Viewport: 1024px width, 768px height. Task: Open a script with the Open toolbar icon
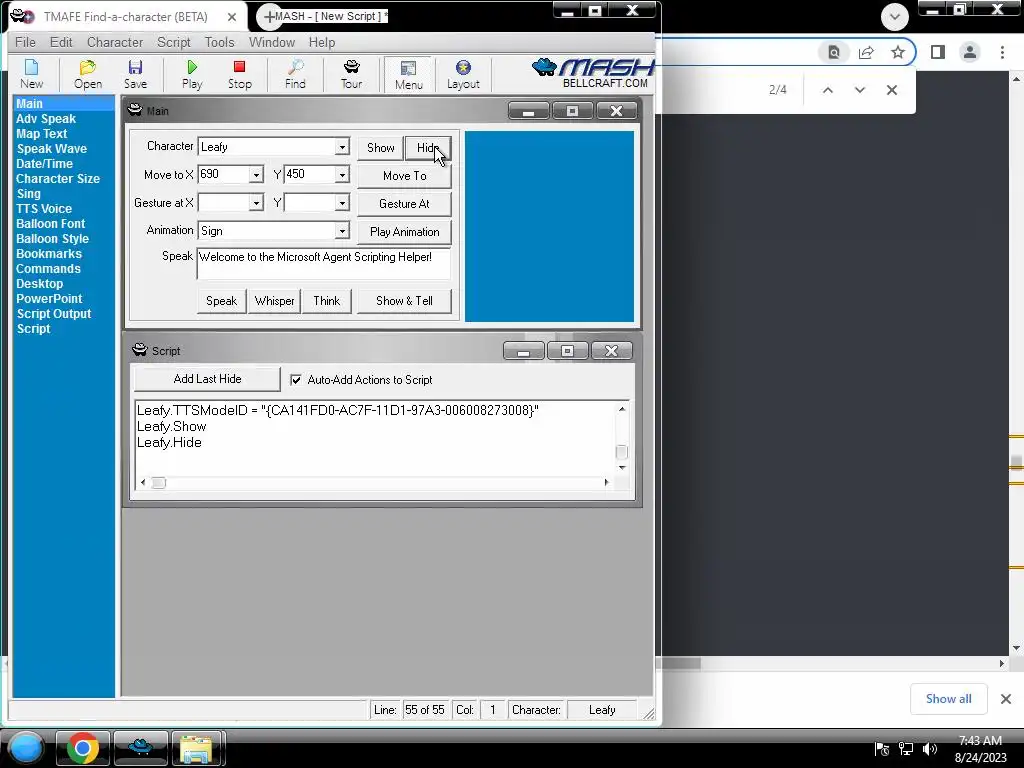tap(88, 74)
